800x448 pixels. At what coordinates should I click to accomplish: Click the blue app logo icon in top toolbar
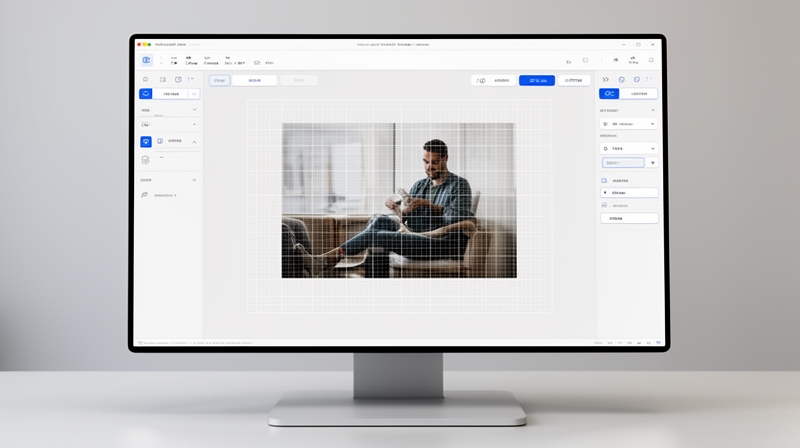tap(146, 60)
